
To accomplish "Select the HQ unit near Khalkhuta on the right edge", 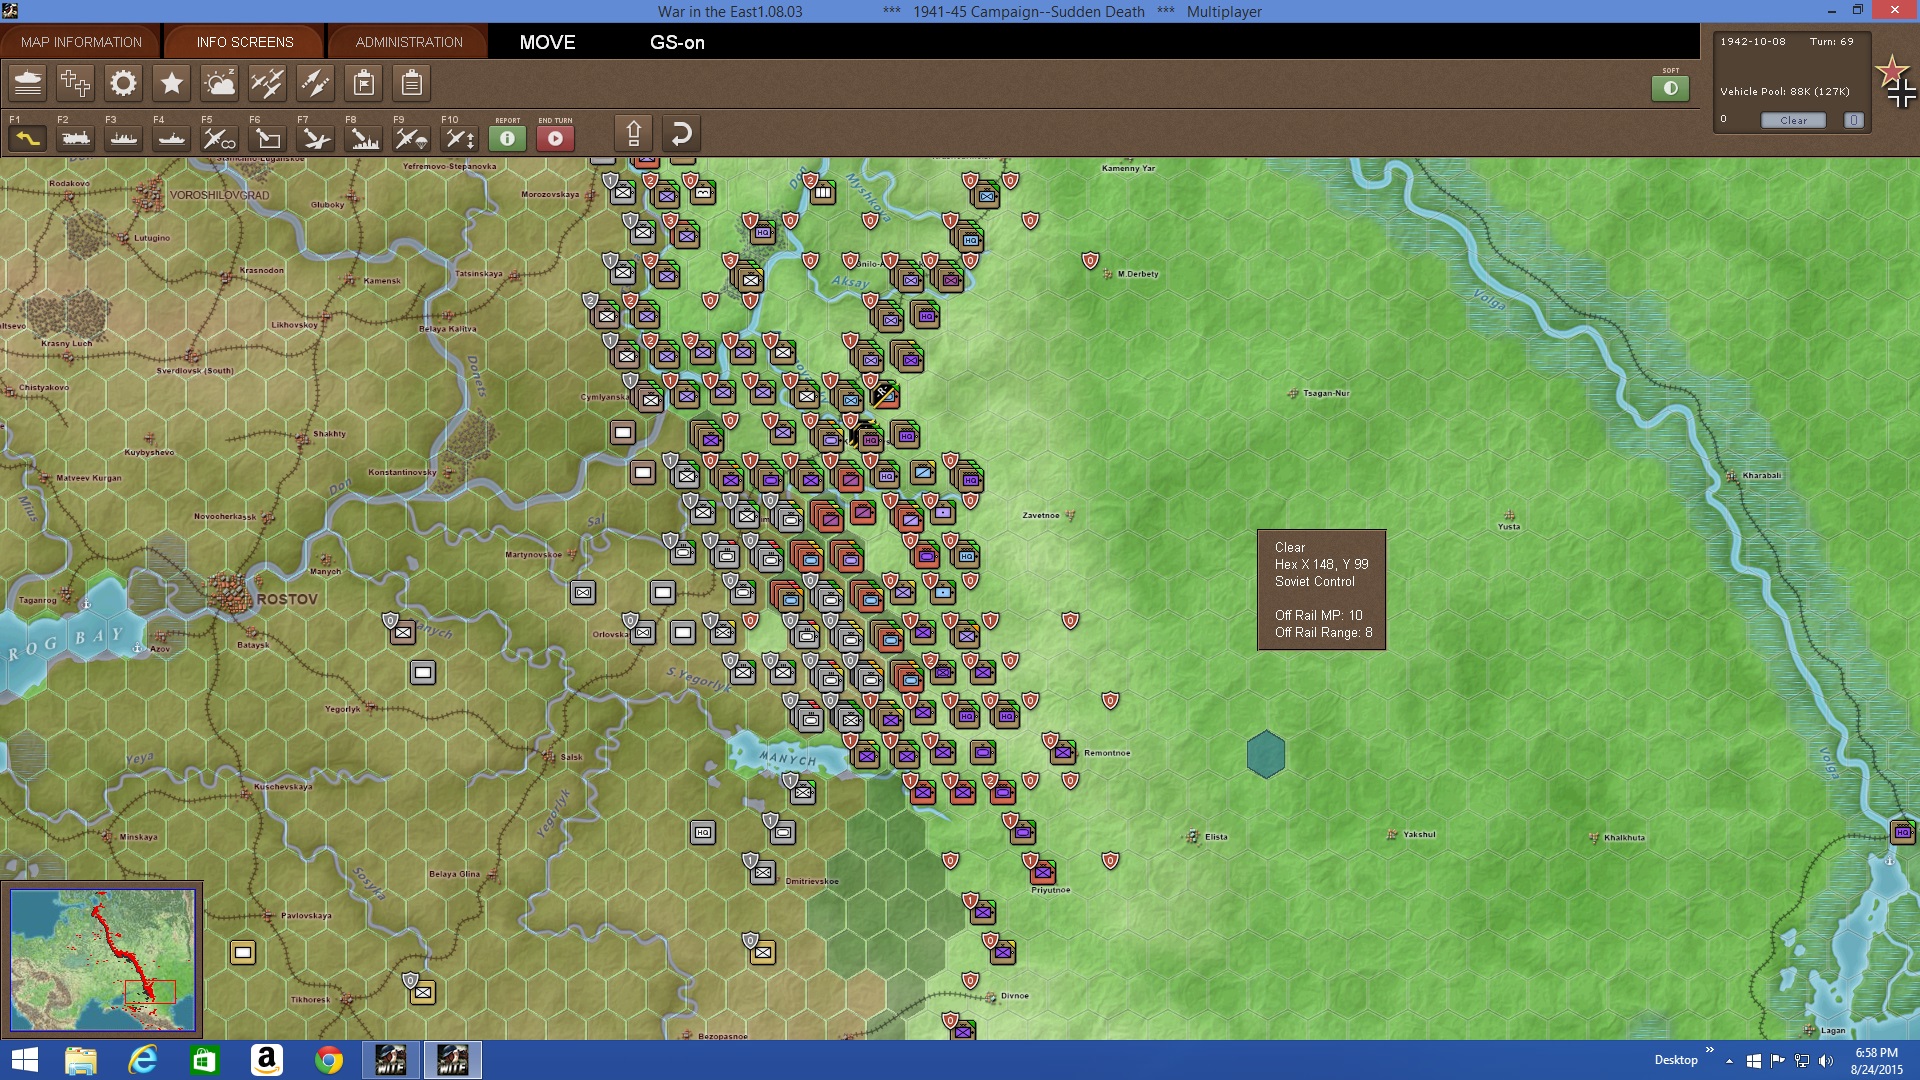I will tap(1903, 832).
